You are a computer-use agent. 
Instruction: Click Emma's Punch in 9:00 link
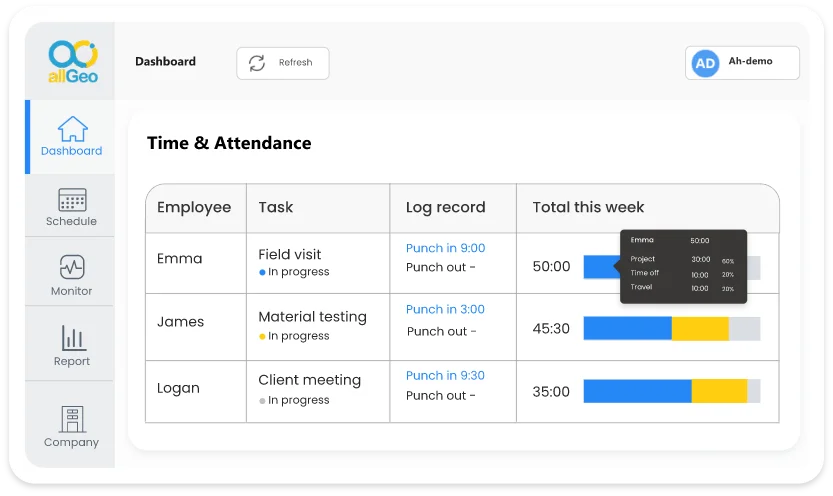click(x=445, y=248)
